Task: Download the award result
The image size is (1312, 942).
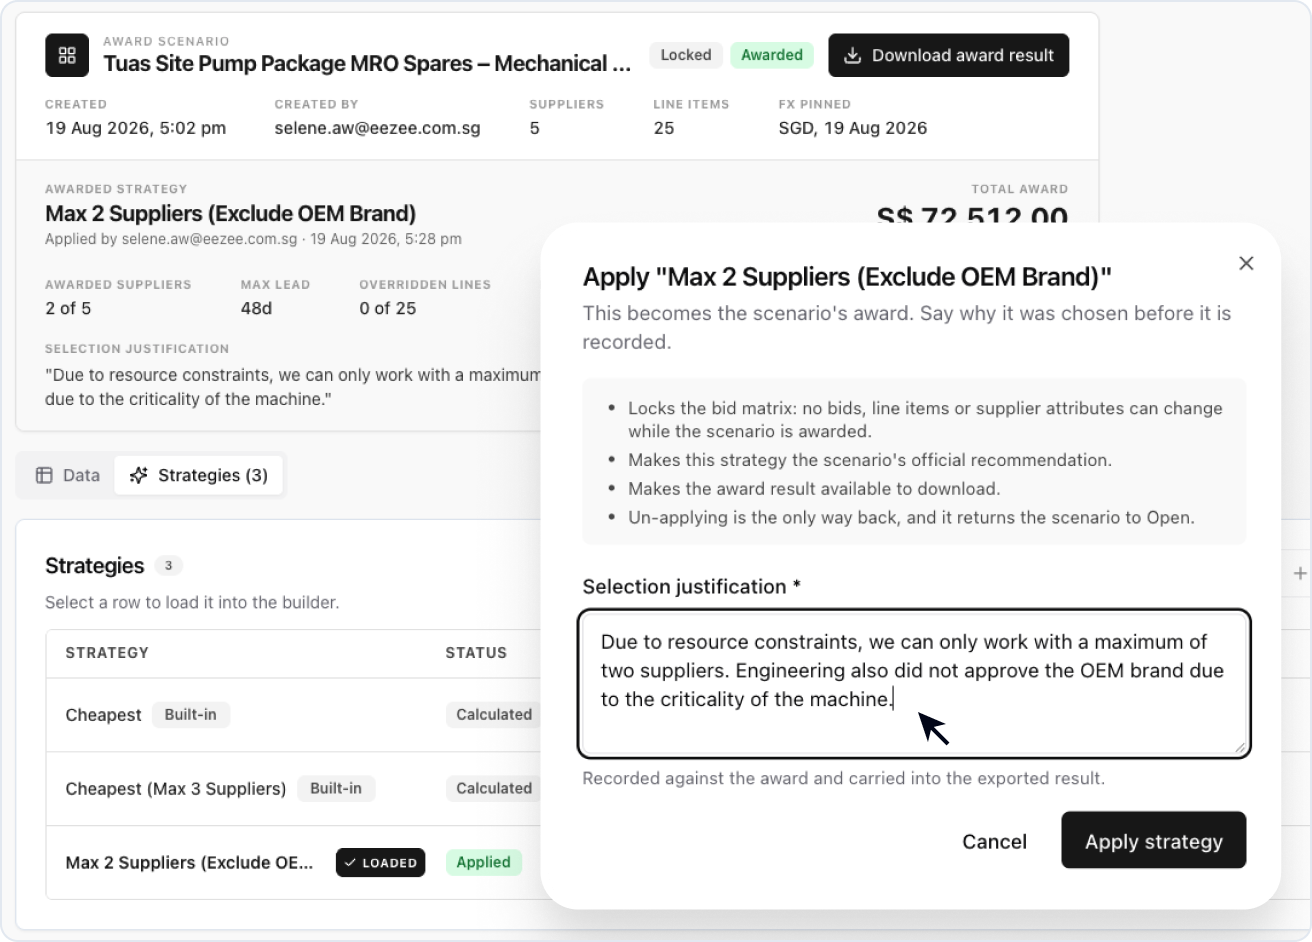Action: coord(948,55)
